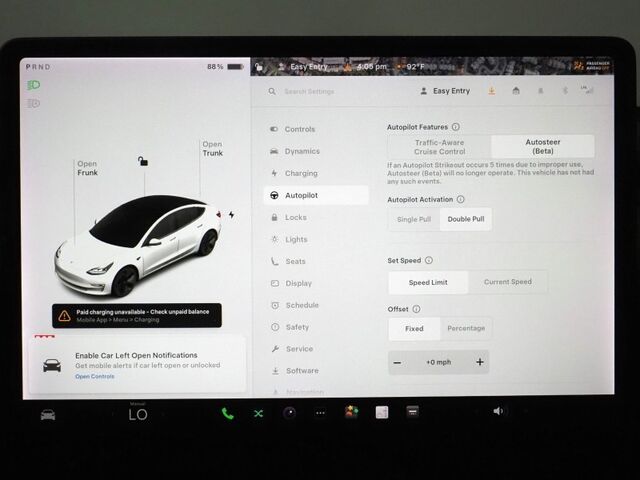Open the Easy Entry profile in settings header
This screenshot has height=480, width=640.
[445, 91]
